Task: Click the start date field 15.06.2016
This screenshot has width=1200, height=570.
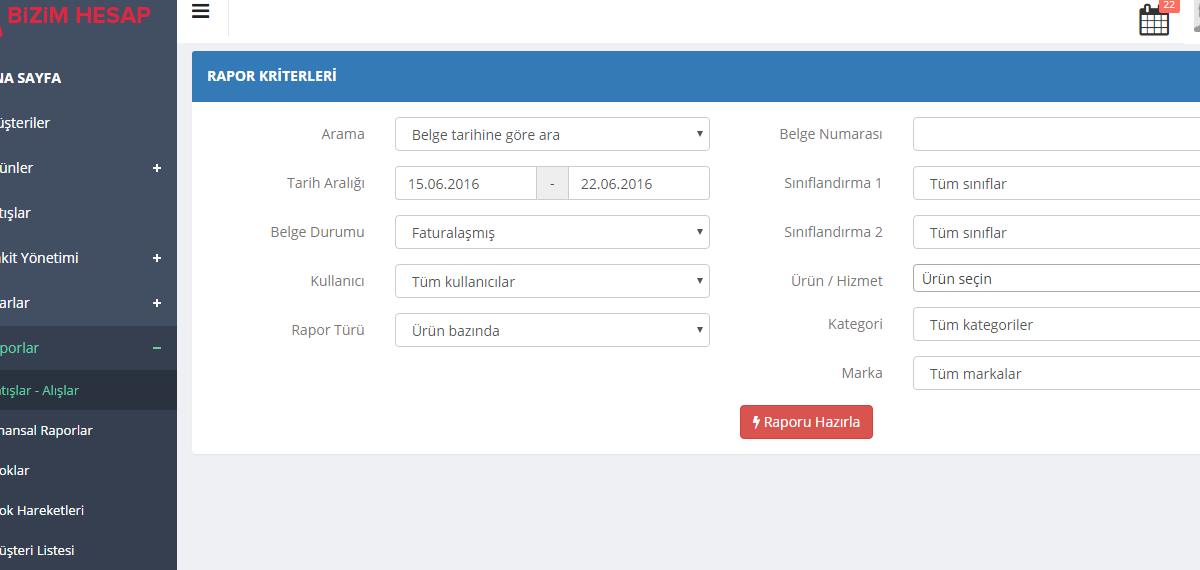Action: 466,184
